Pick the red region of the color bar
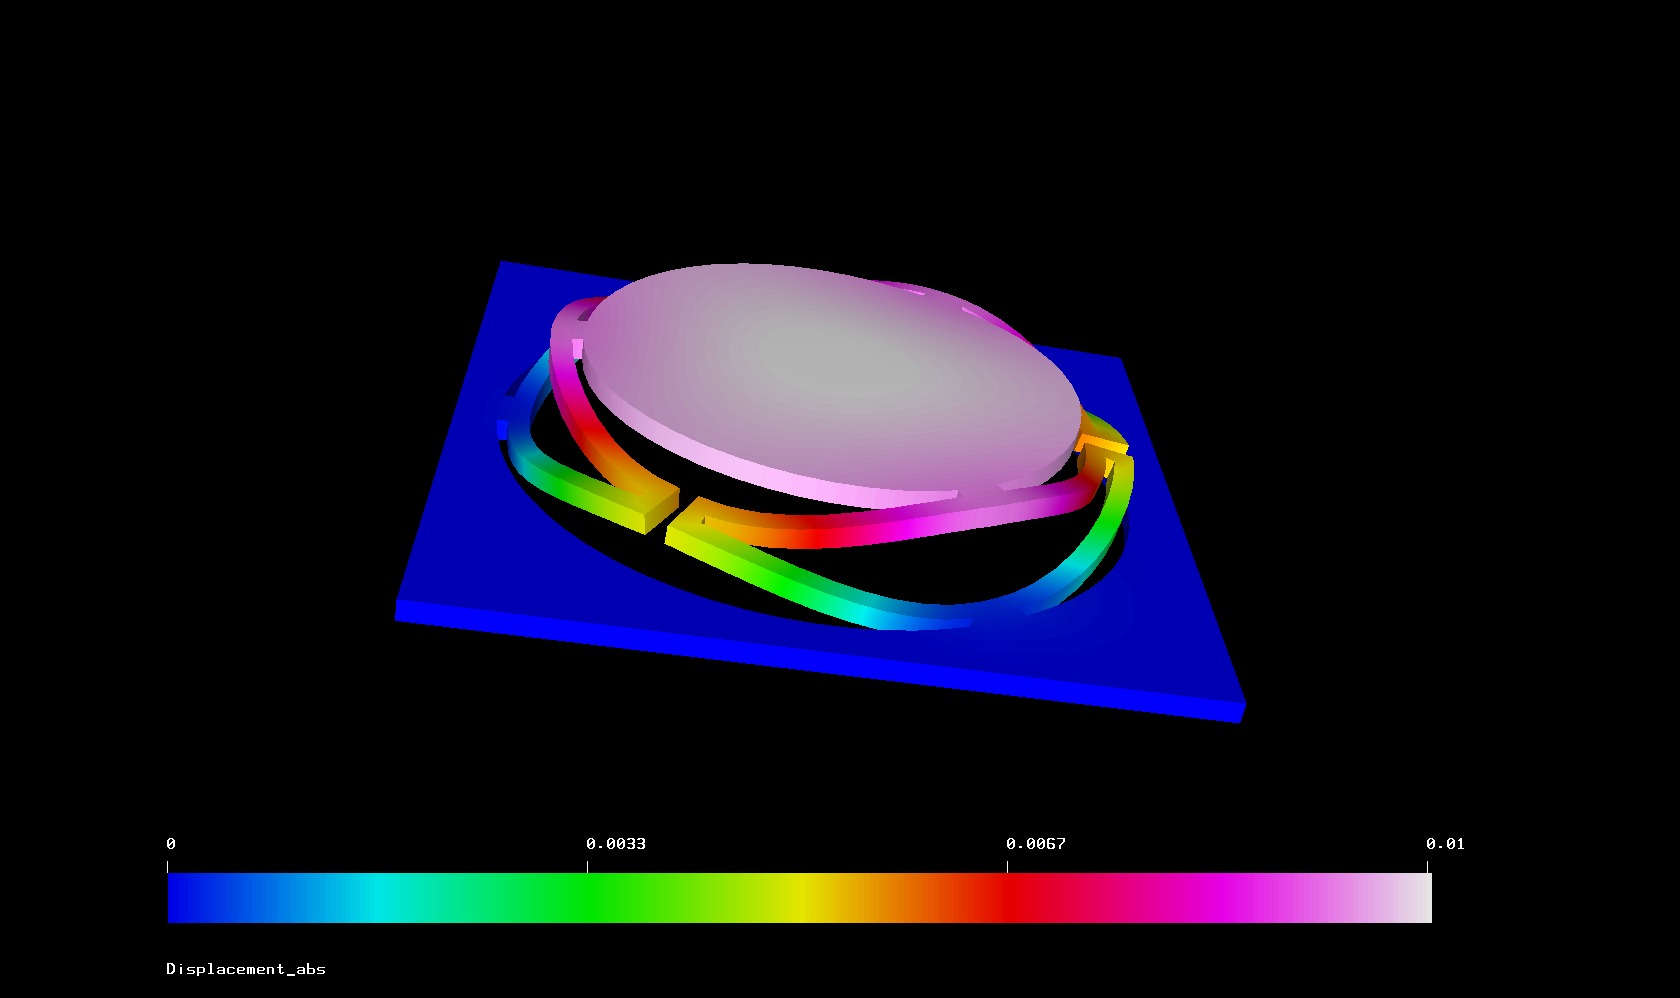Image resolution: width=1680 pixels, height=998 pixels. point(1005,897)
